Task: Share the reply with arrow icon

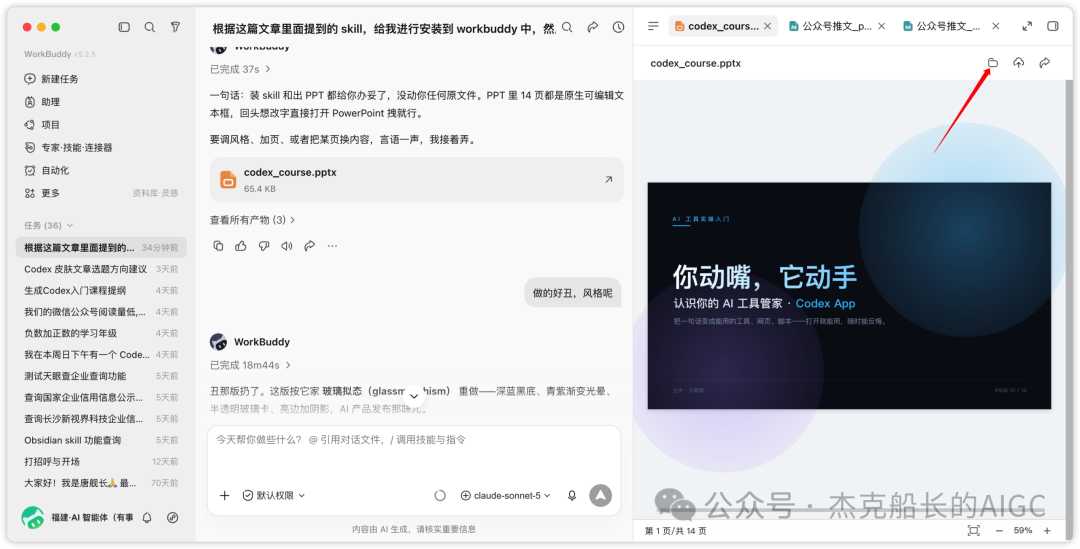Action: [x=309, y=246]
